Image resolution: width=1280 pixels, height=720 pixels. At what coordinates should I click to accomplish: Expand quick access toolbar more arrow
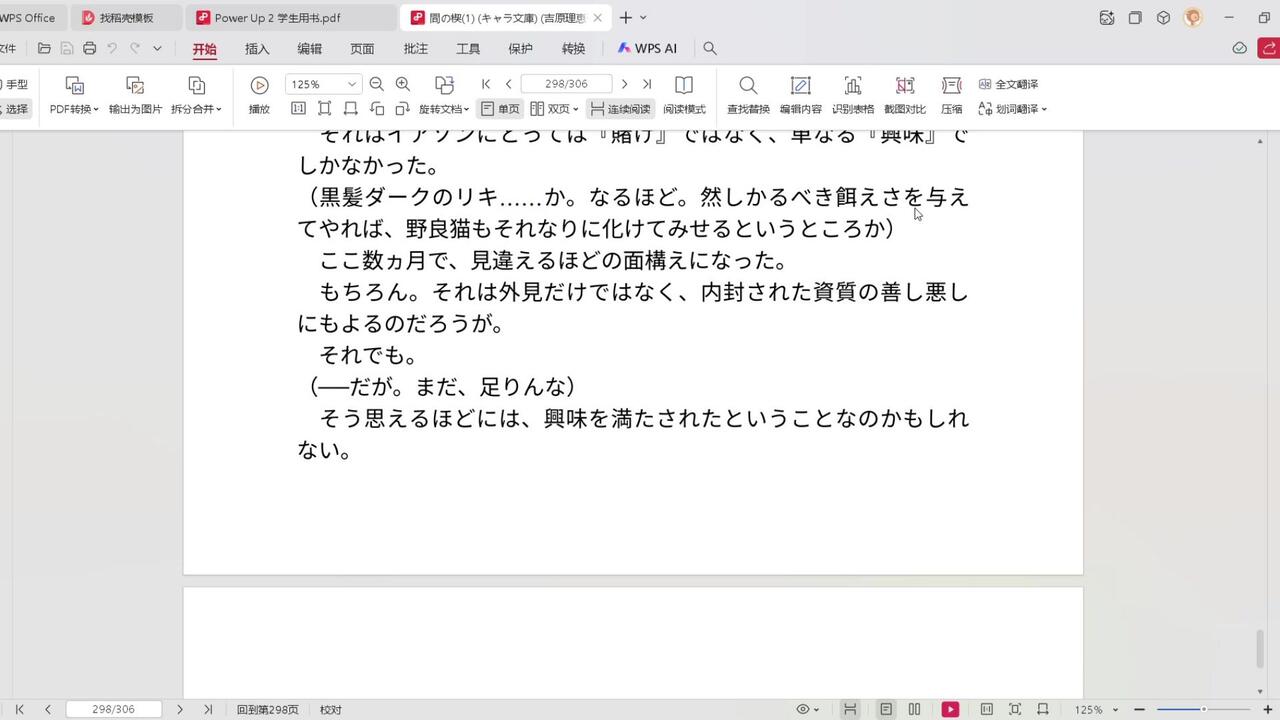pyautogui.click(x=157, y=48)
